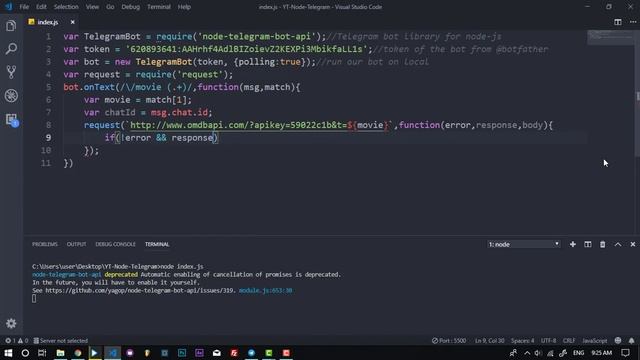Switch to the DEBUG CONSOLE tab
This screenshot has width=640, height=360.
tap(115, 244)
